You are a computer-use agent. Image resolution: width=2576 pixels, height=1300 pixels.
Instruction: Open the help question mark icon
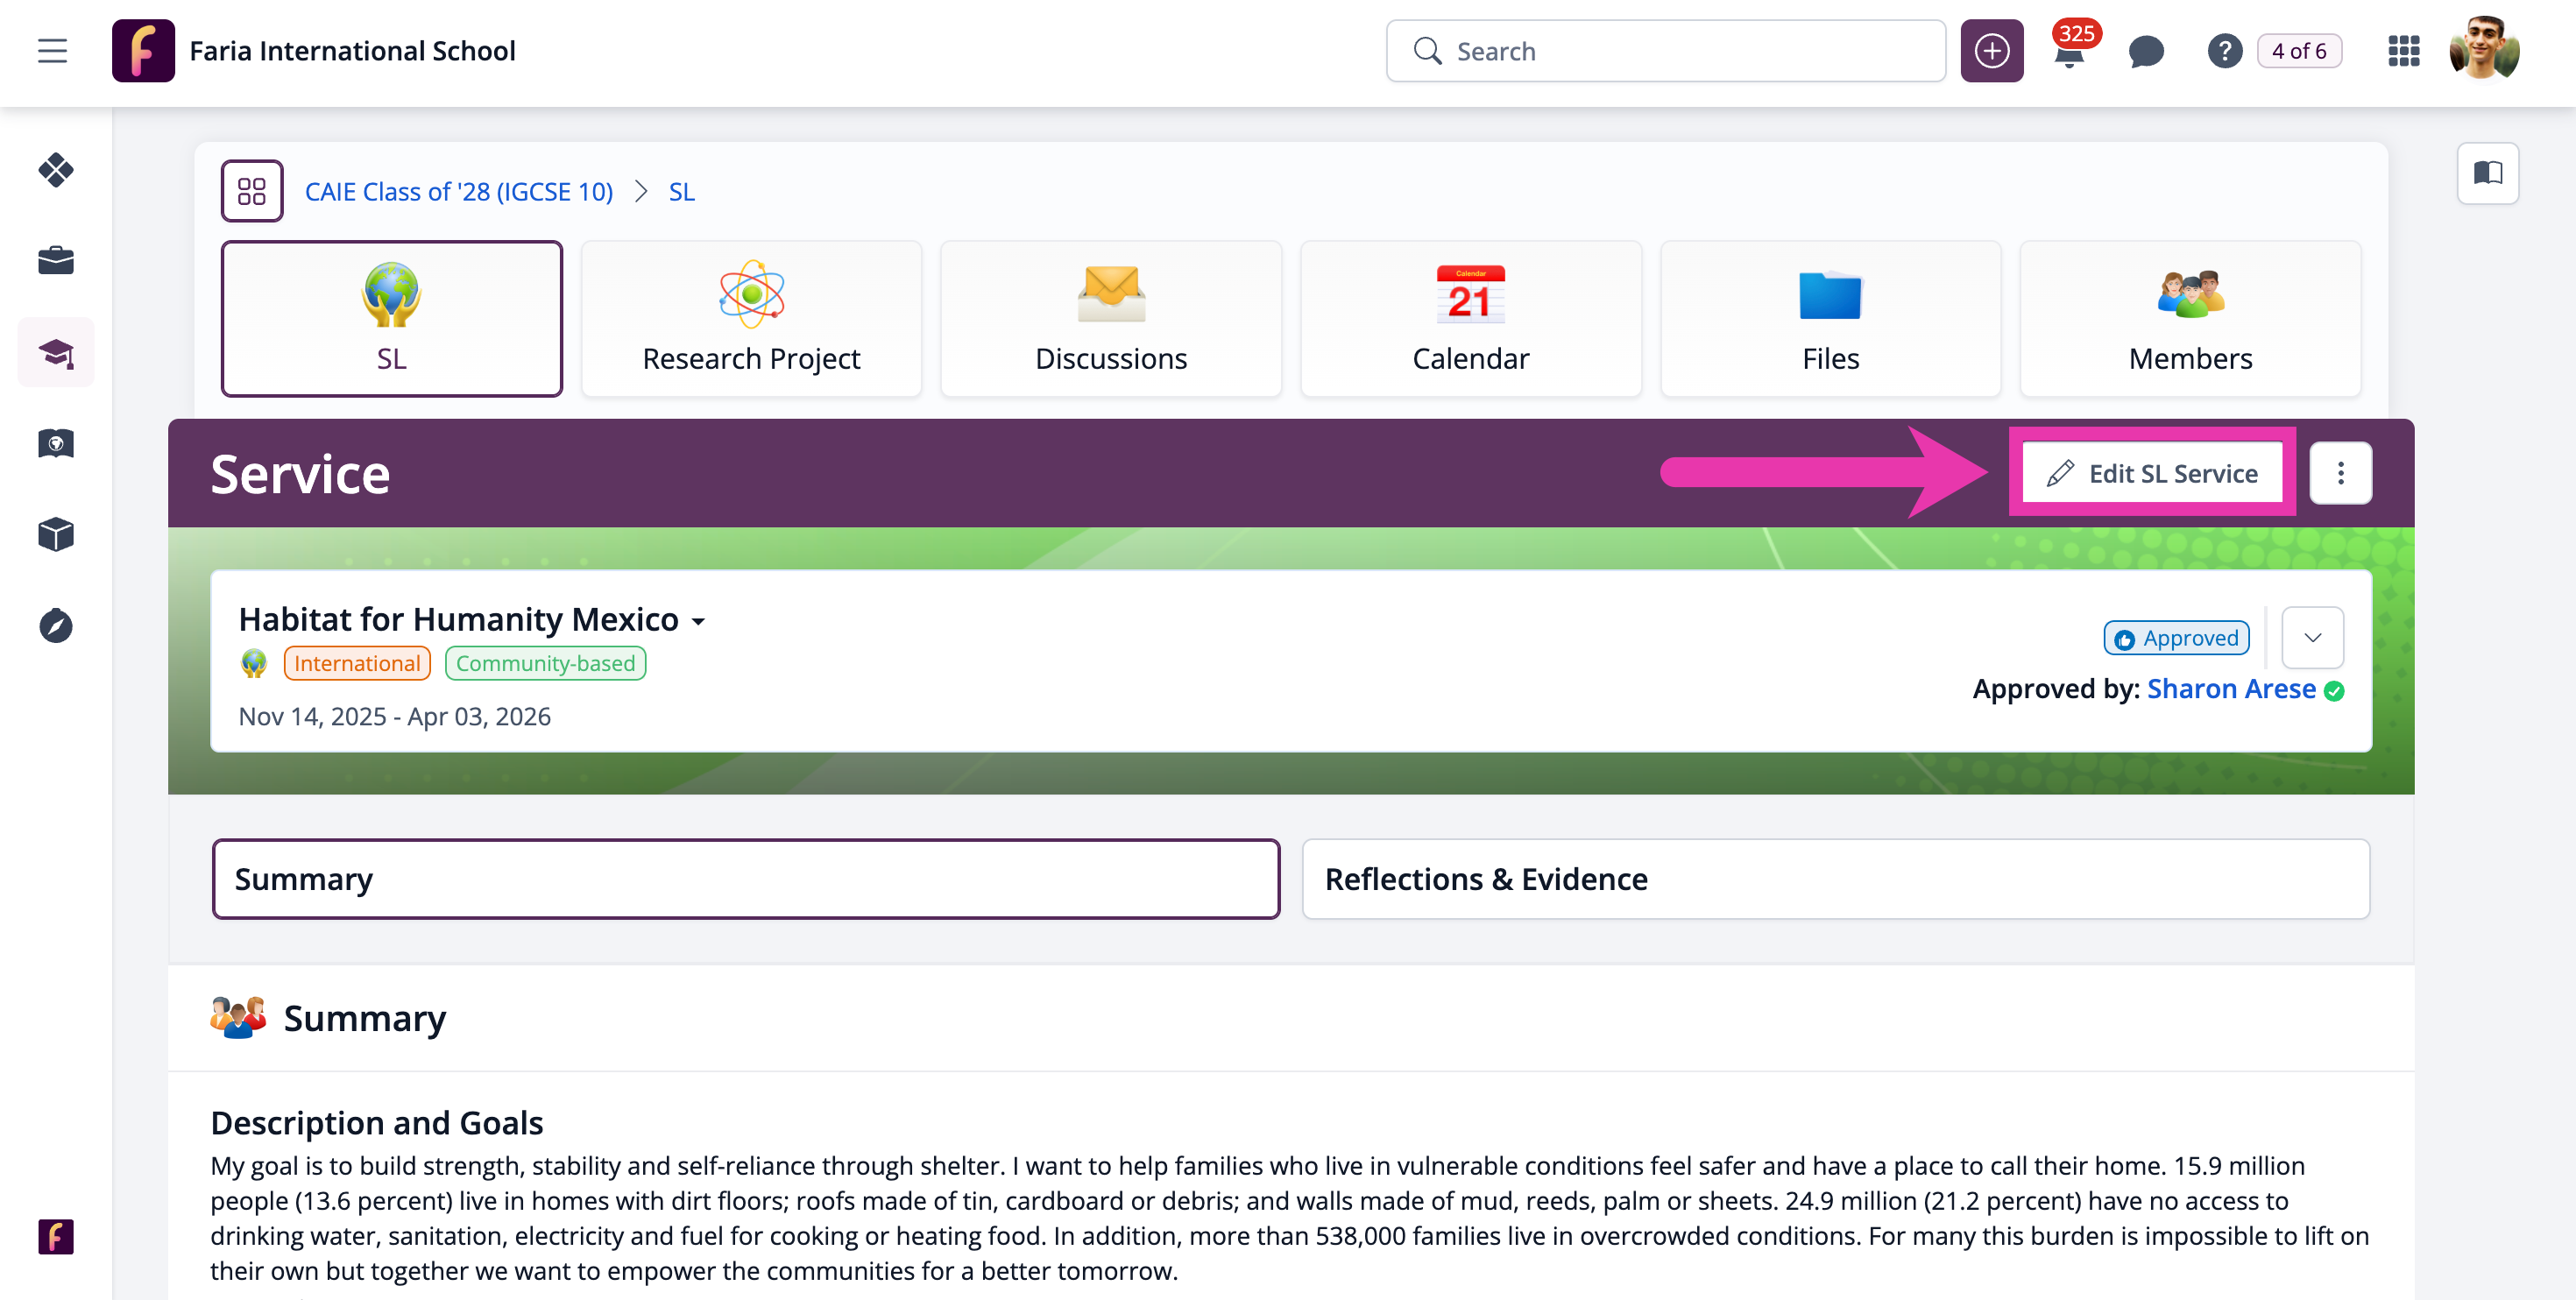click(x=2224, y=51)
